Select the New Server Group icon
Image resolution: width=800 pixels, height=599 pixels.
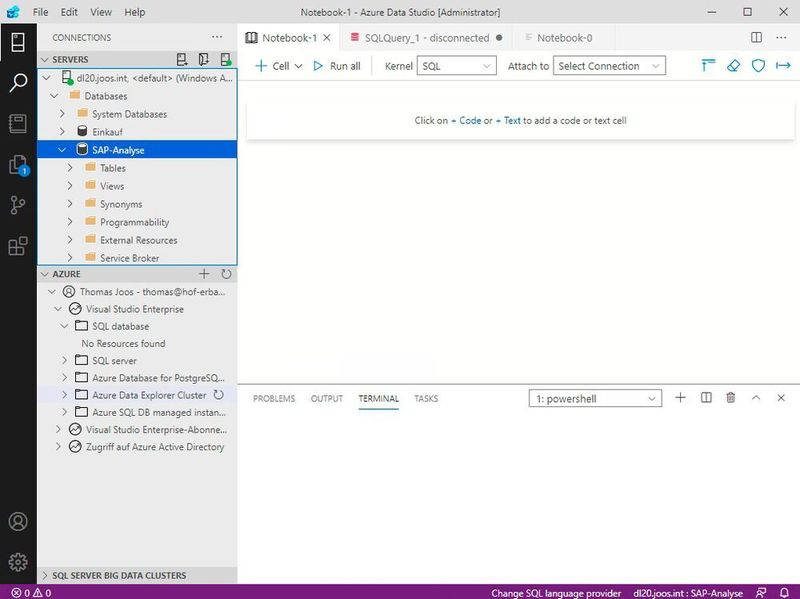(x=203, y=60)
